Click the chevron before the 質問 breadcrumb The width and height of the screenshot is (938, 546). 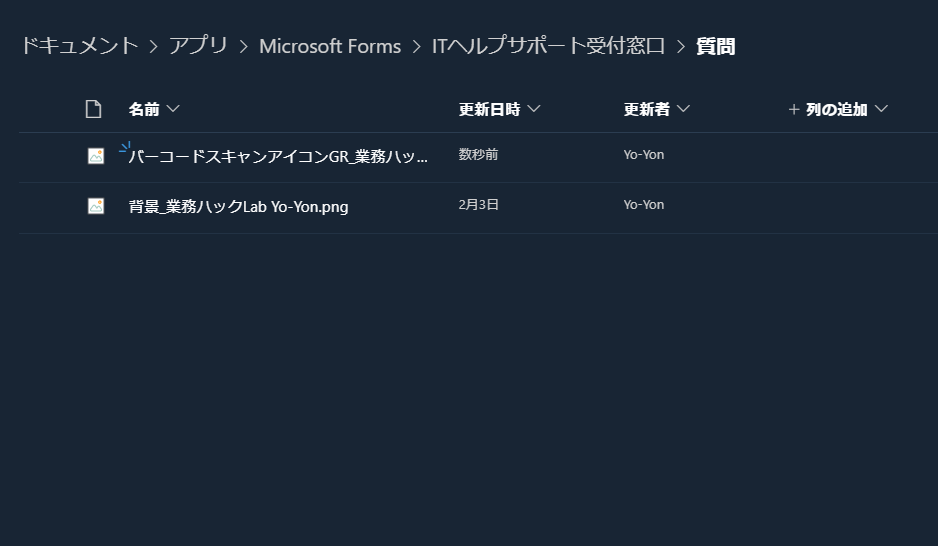coord(681,47)
